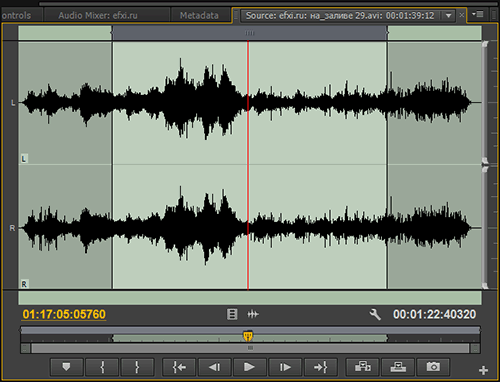500x382 pixels.
Task: Click the Out point handle on time ruler
Action: point(387,338)
